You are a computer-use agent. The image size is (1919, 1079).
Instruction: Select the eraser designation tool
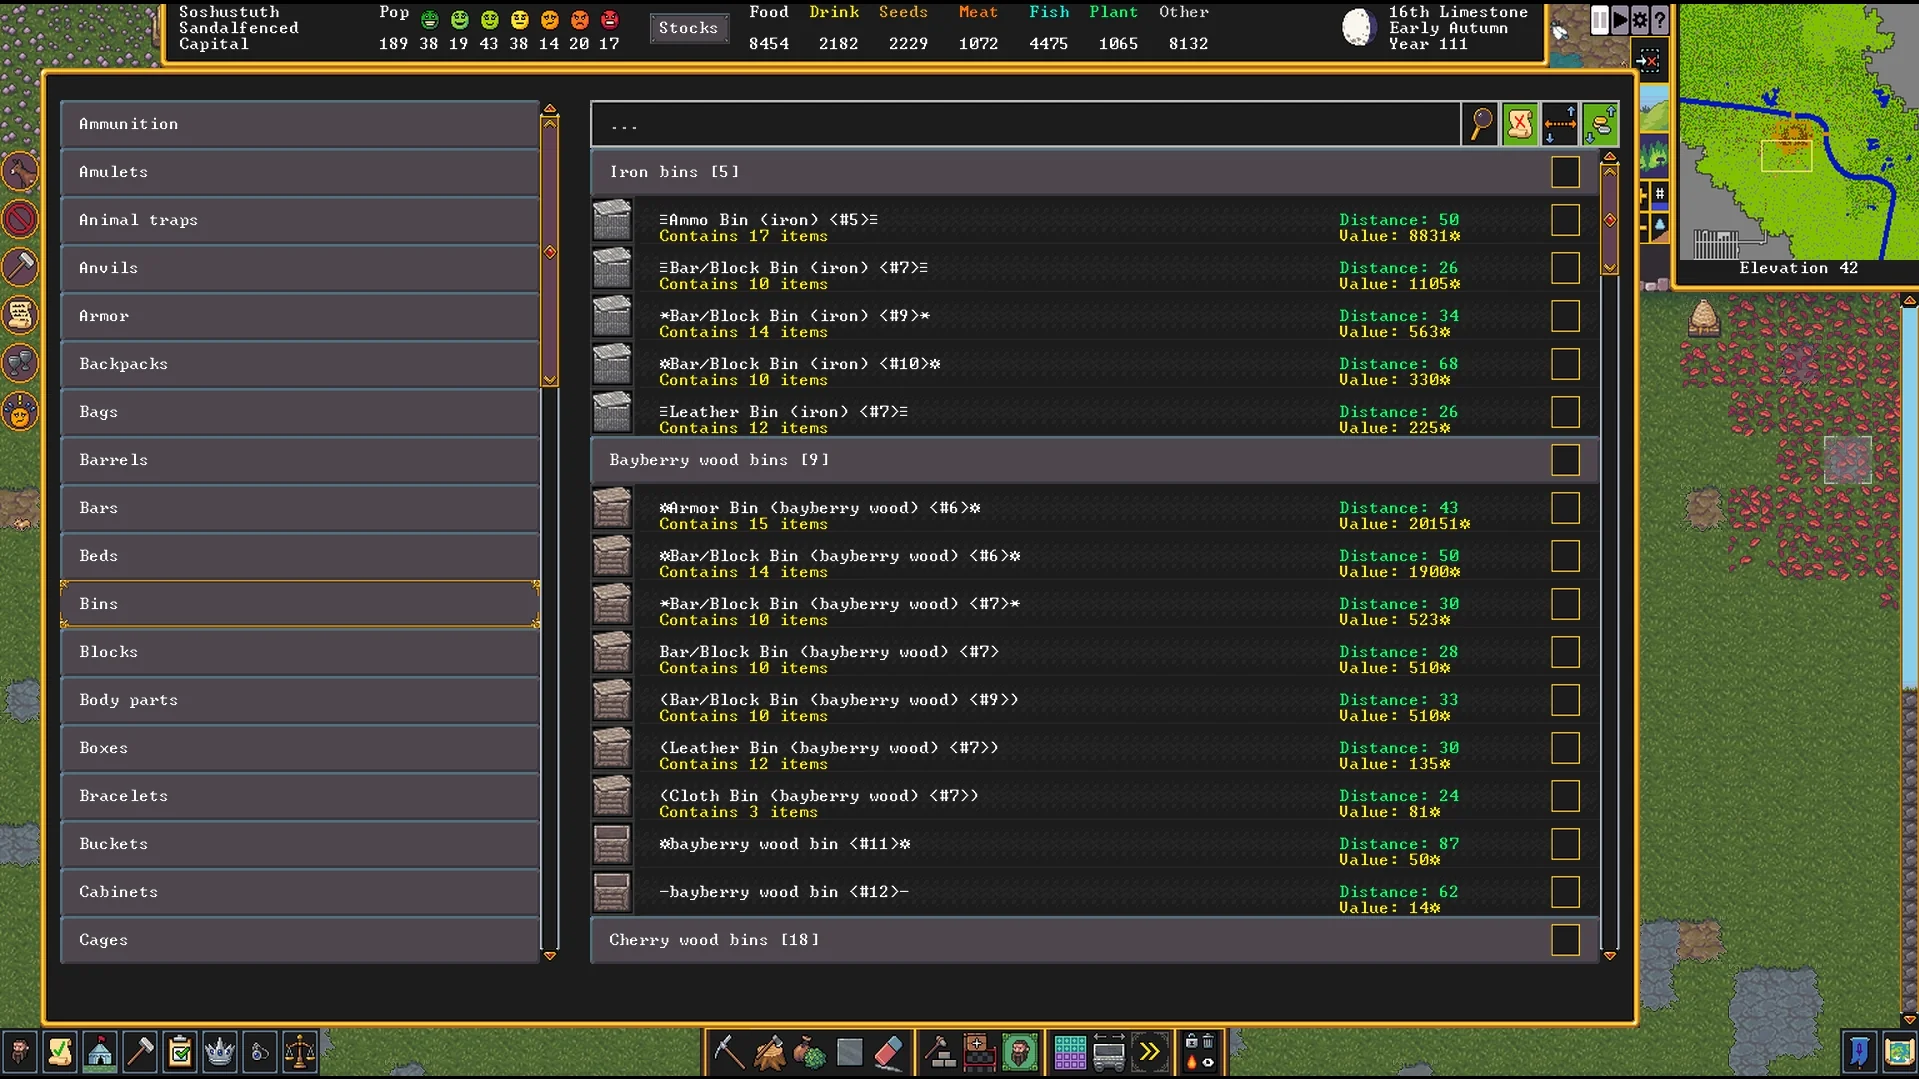[889, 1052]
